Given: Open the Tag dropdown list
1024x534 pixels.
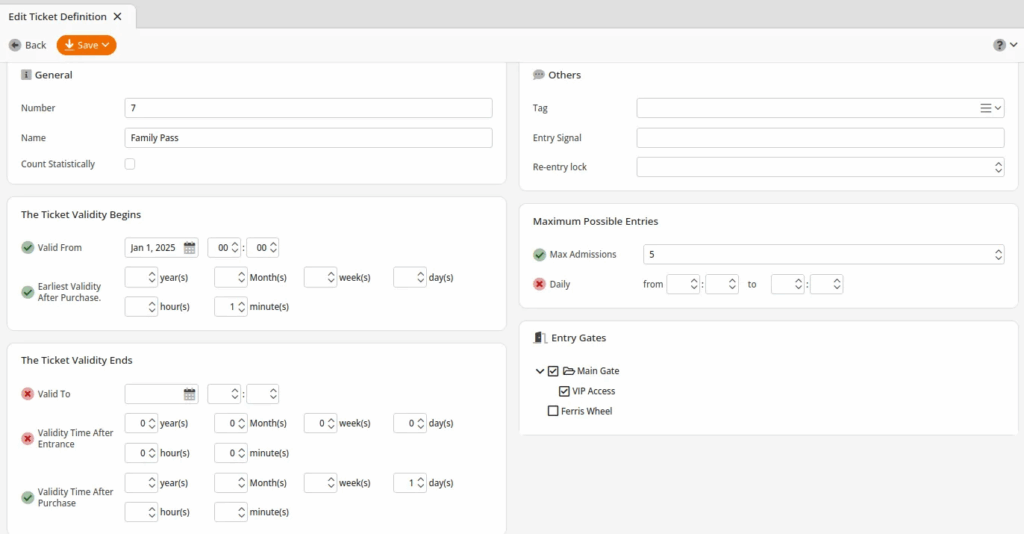Looking at the screenshot, I should click(990, 108).
